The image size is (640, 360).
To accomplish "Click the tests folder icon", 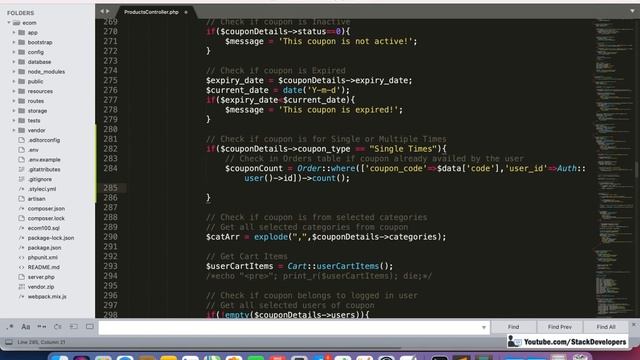I will click(x=22, y=120).
